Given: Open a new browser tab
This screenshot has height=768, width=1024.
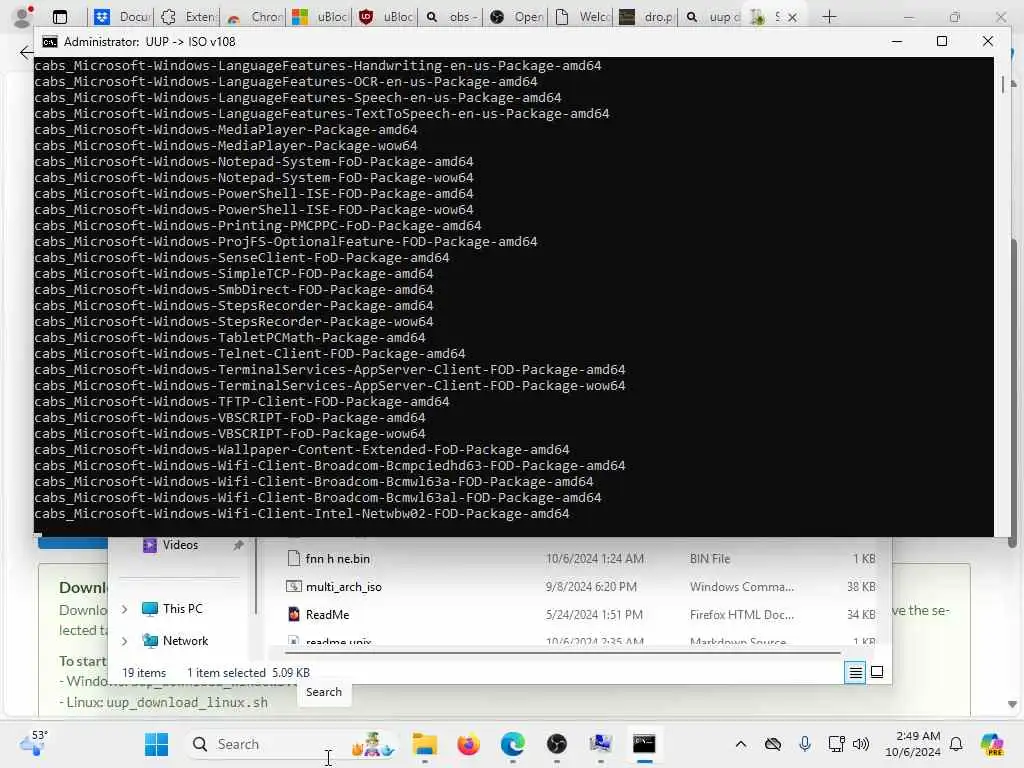Looking at the screenshot, I should tap(829, 17).
